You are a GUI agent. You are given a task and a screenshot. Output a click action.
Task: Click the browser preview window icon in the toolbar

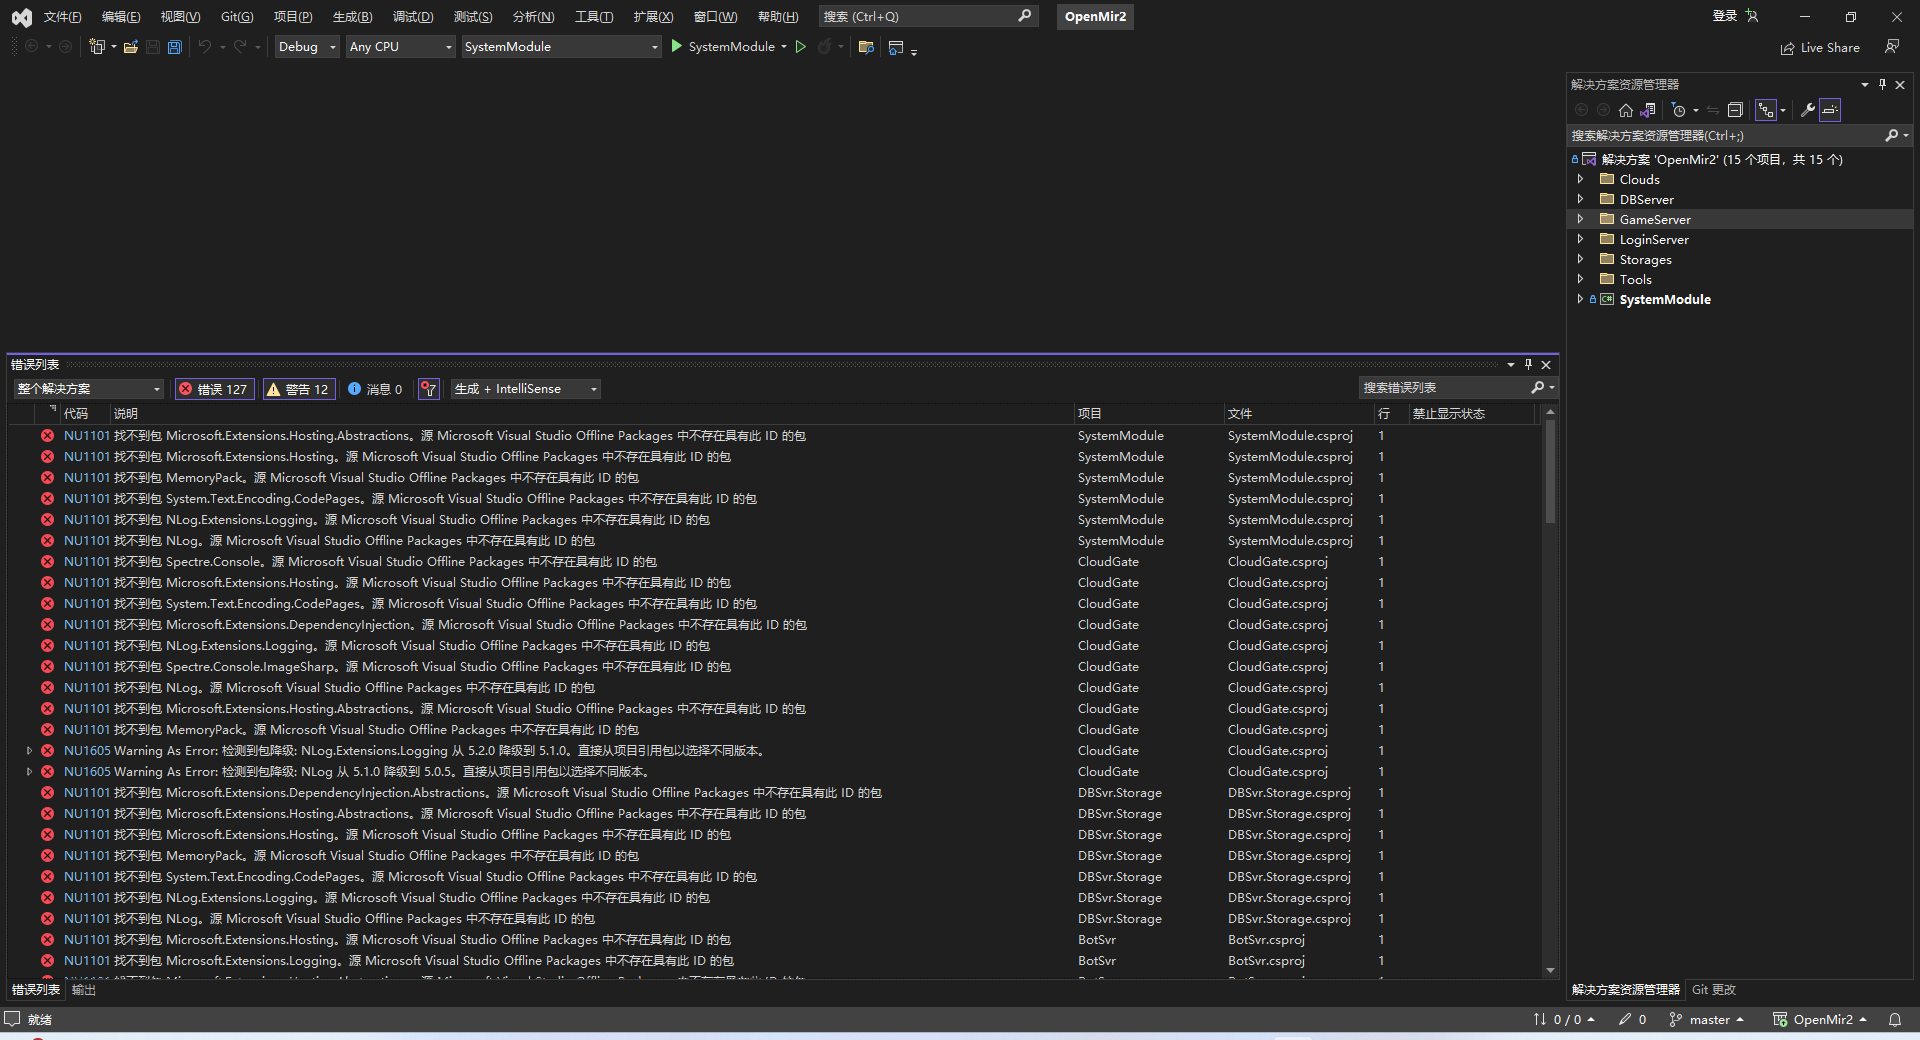896,47
